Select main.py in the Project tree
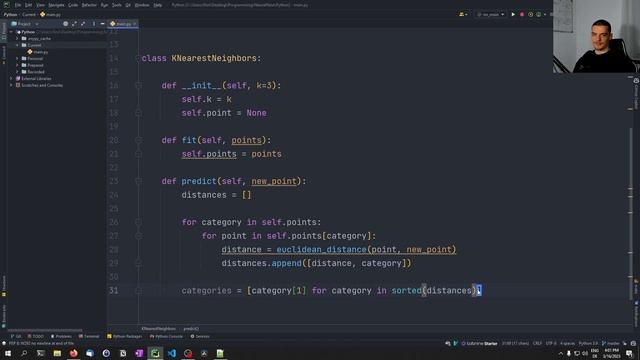 pos(38,52)
